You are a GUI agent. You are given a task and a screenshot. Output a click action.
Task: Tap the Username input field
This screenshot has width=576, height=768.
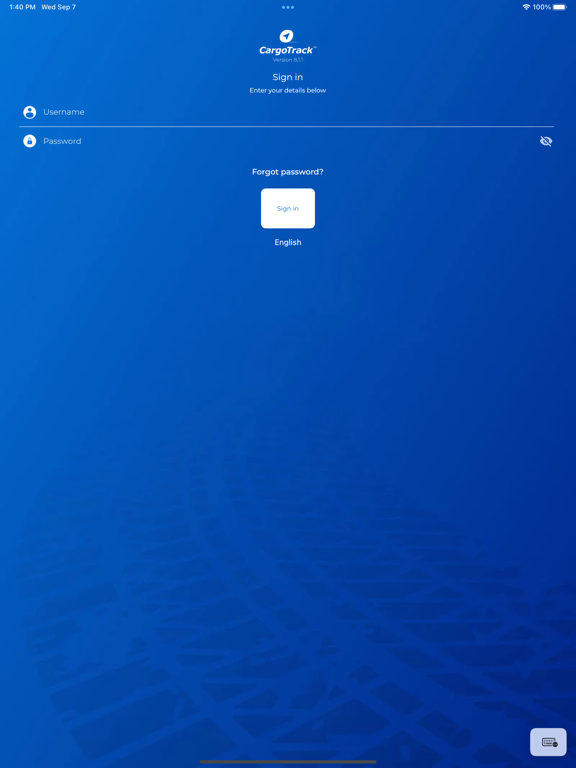tap(287, 112)
